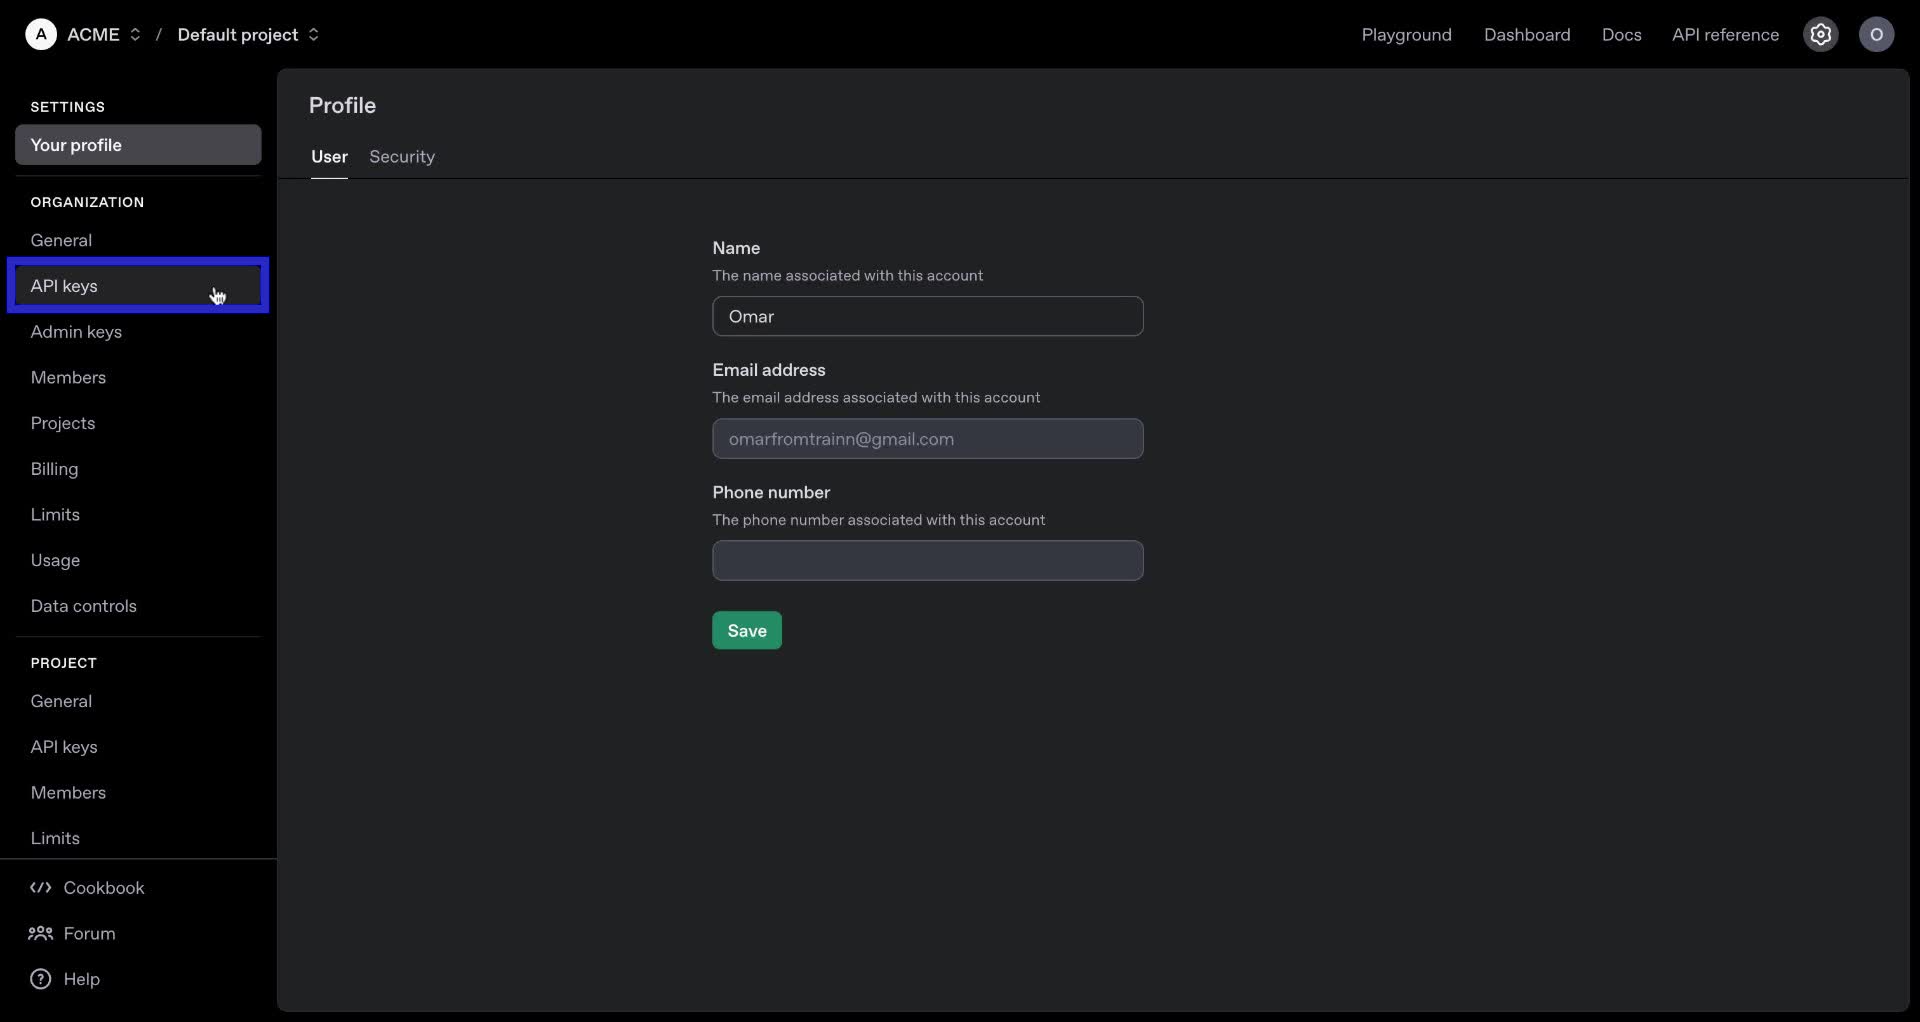Open Cookbook using the code icon
This screenshot has height=1022, width=1920.
pos(39,887)
